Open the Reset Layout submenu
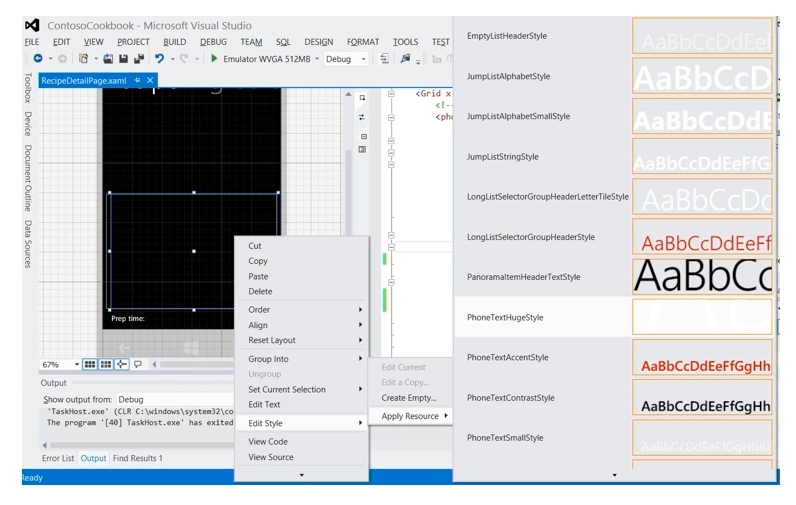 [x=302, y=340]
